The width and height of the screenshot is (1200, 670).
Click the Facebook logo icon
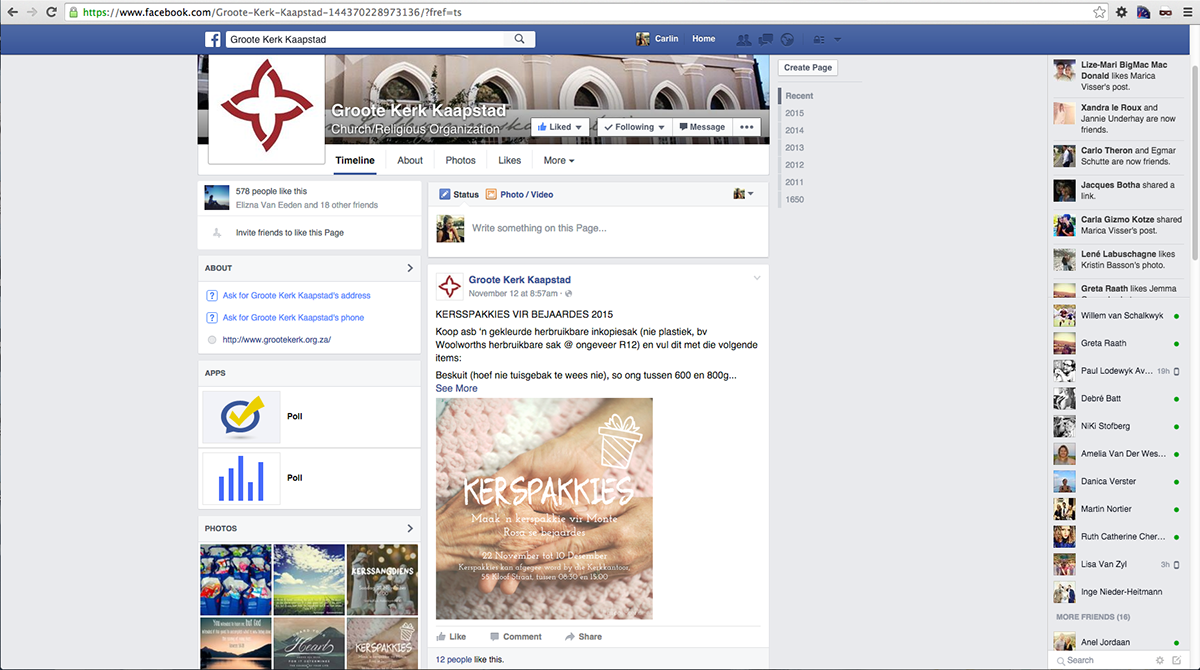click(x=213, y=39)
